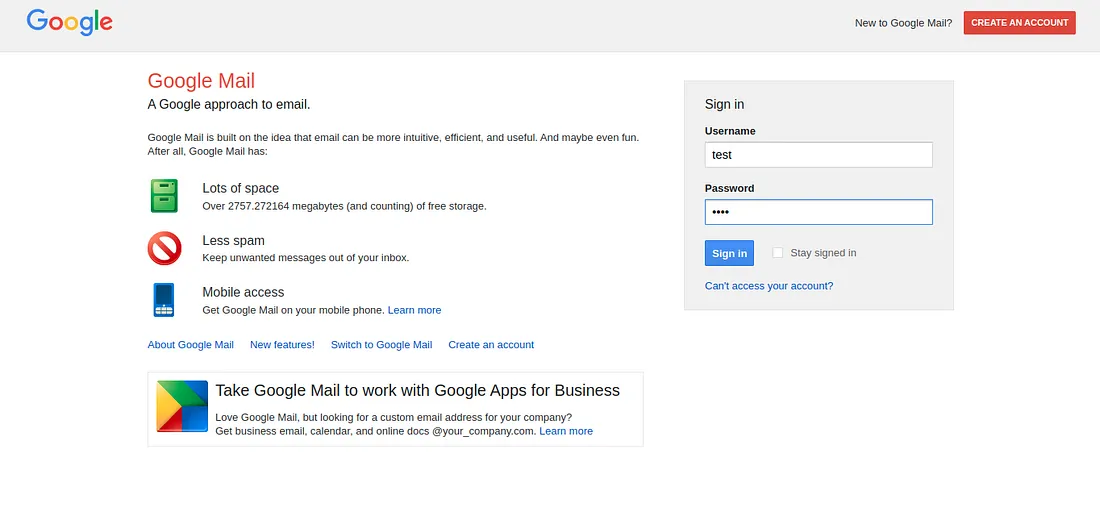Screen dimensions: 1100x507
Task: Open the New features! link
Action: pyautogui.click(x=283, y=345)
